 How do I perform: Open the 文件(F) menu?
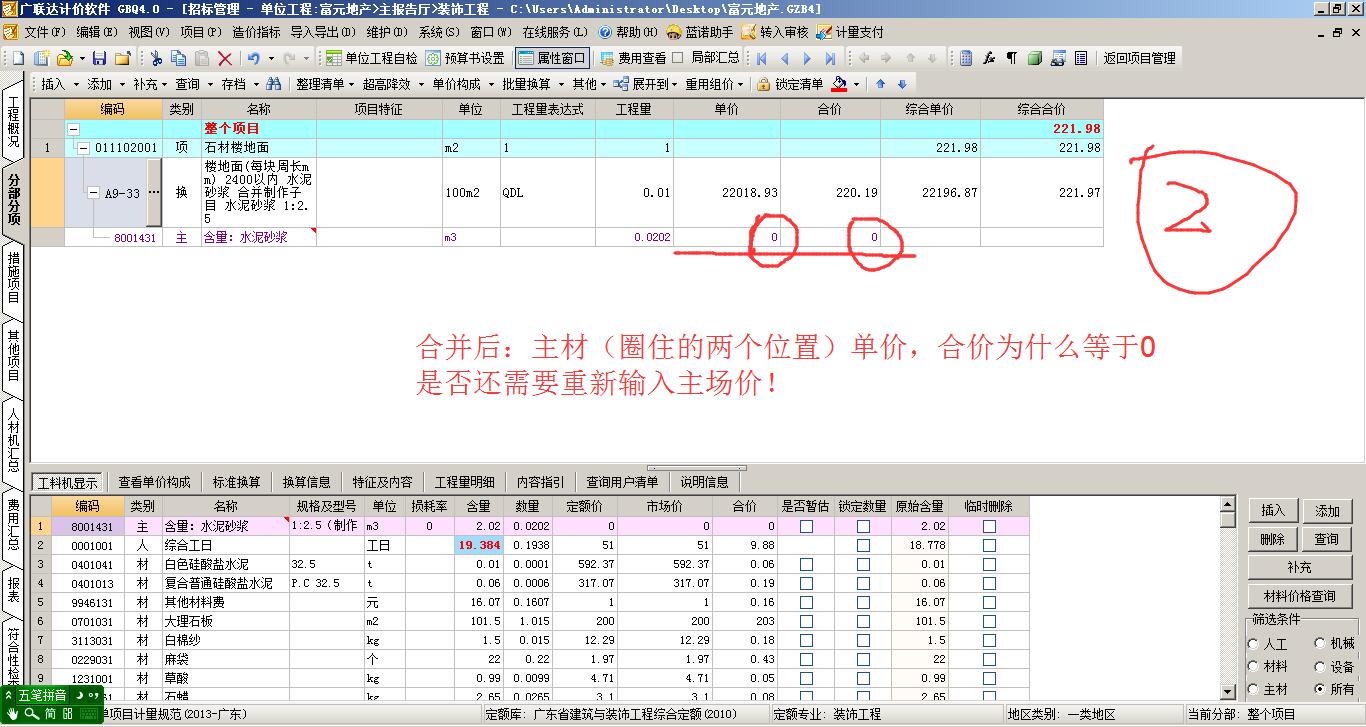click(44, 32)
